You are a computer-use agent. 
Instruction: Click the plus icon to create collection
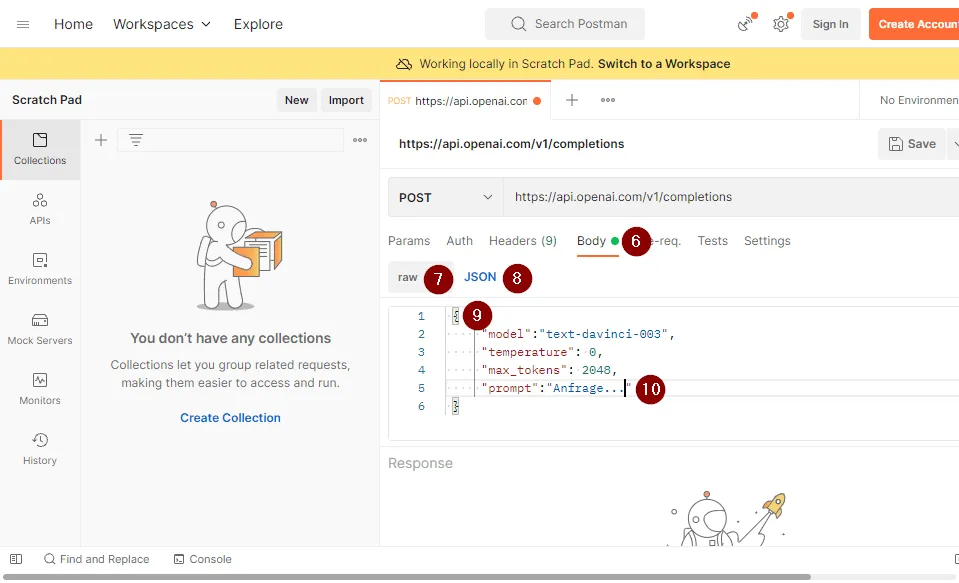tap(101, 140)
